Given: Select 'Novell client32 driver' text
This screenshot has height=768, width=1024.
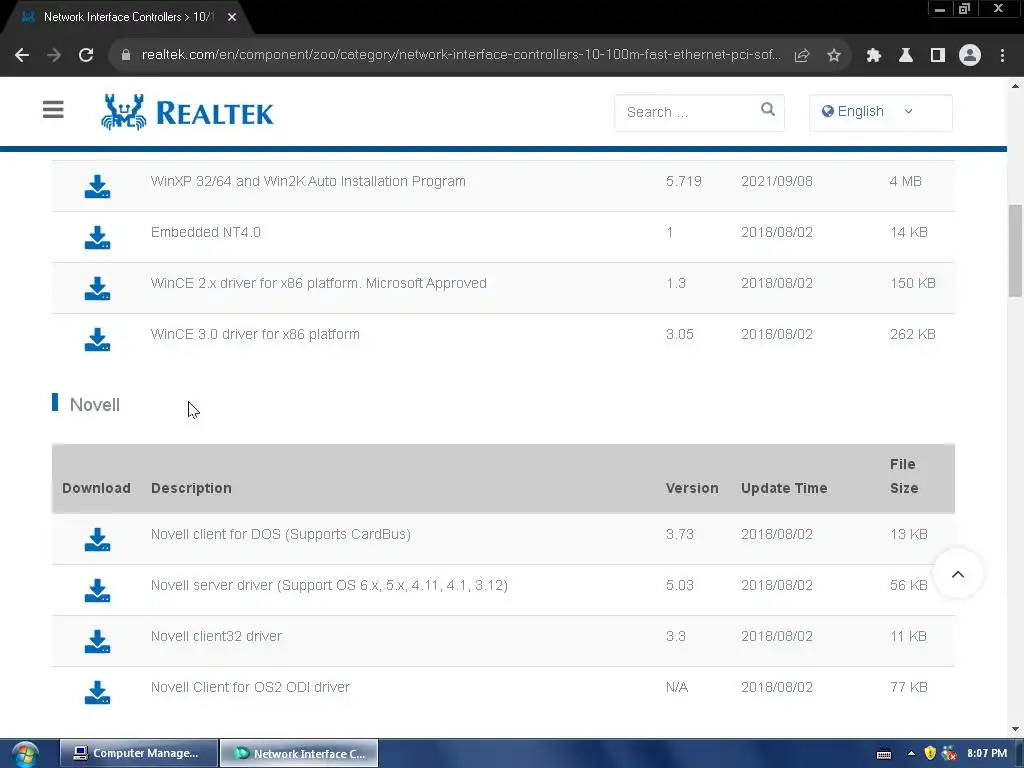Looking at the screenshot, I should 216,636.
